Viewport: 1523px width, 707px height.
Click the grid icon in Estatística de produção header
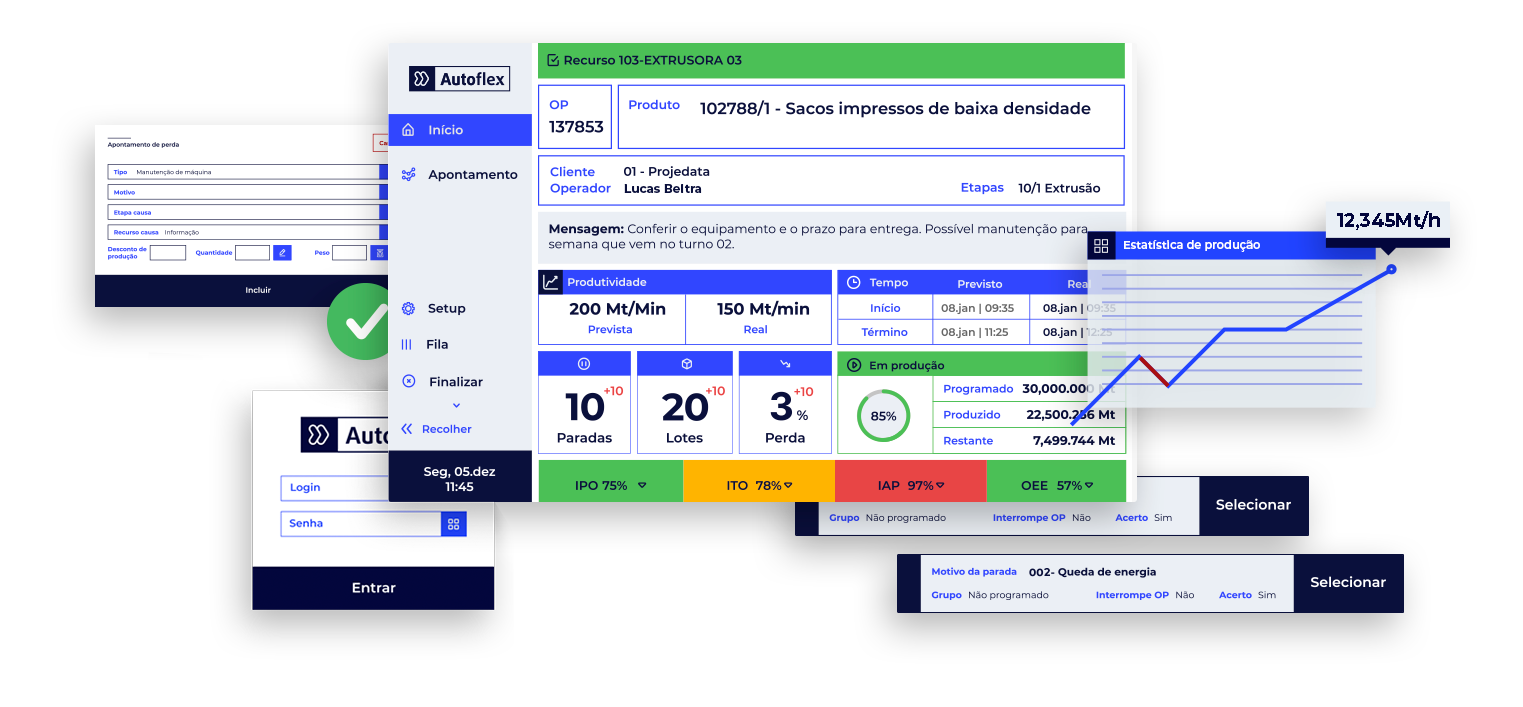coord(1101,245)
